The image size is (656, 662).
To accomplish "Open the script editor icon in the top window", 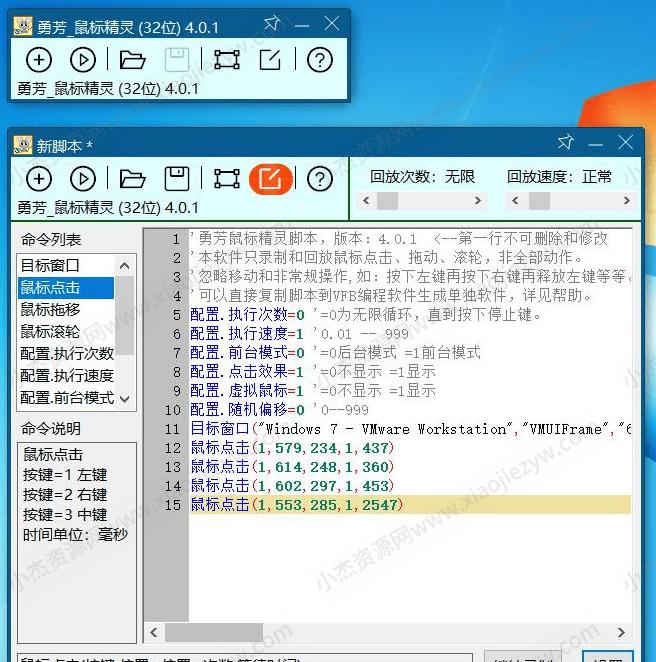I will point(270,60).
